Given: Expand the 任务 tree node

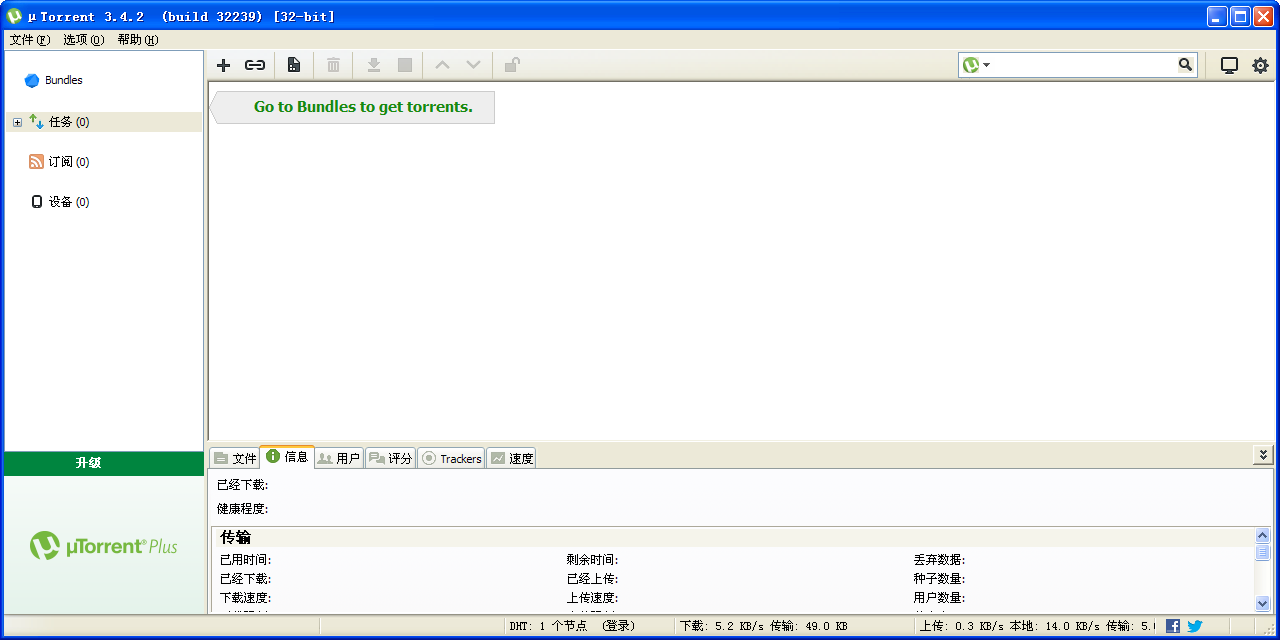Looking at the screenshot, I should (17, 122).
